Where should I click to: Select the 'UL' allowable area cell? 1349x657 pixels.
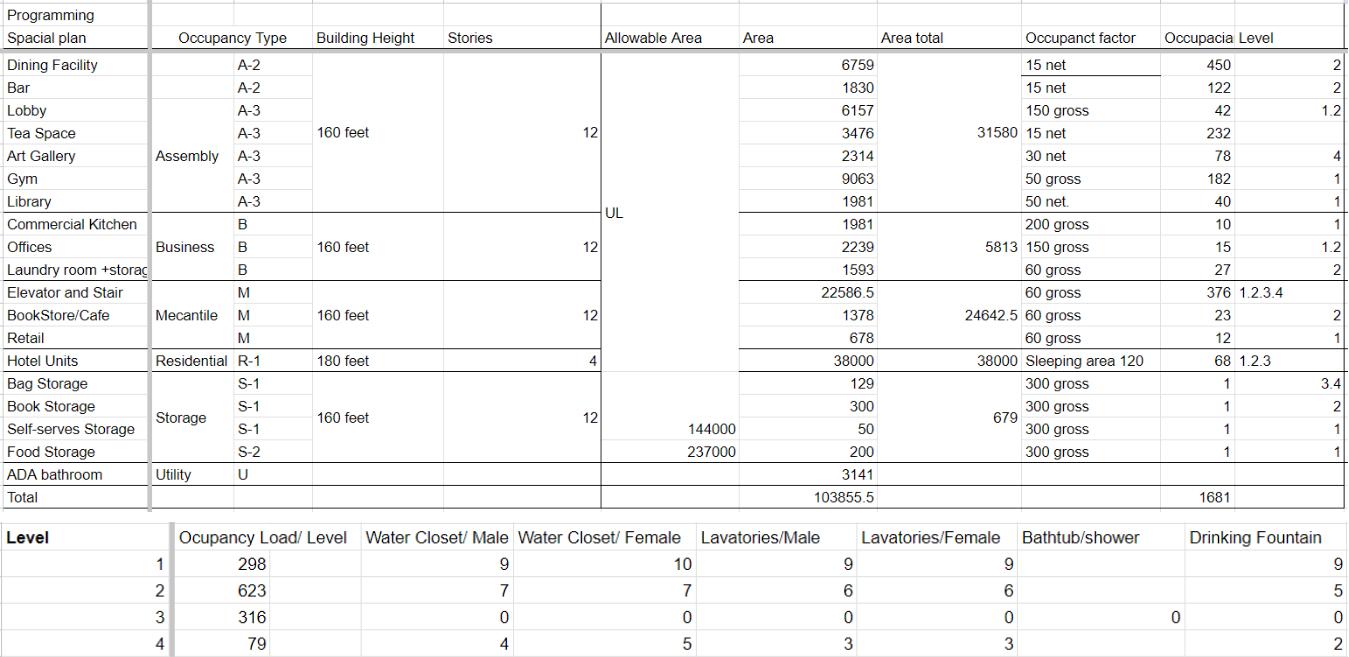pyautogui.click(x=670, y=213)
